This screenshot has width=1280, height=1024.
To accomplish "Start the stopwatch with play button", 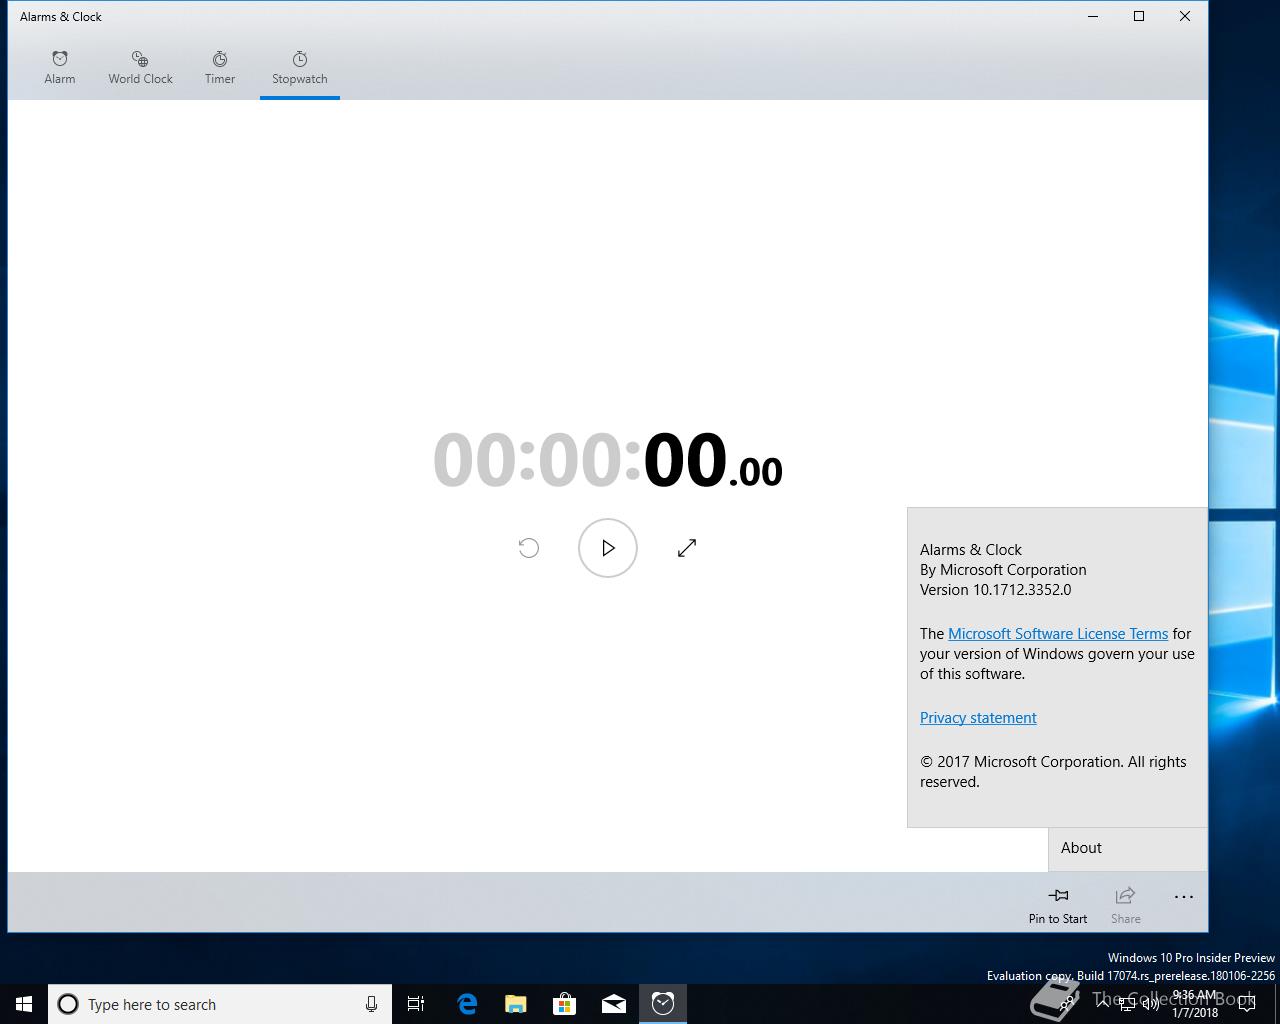I will point(608,548).
